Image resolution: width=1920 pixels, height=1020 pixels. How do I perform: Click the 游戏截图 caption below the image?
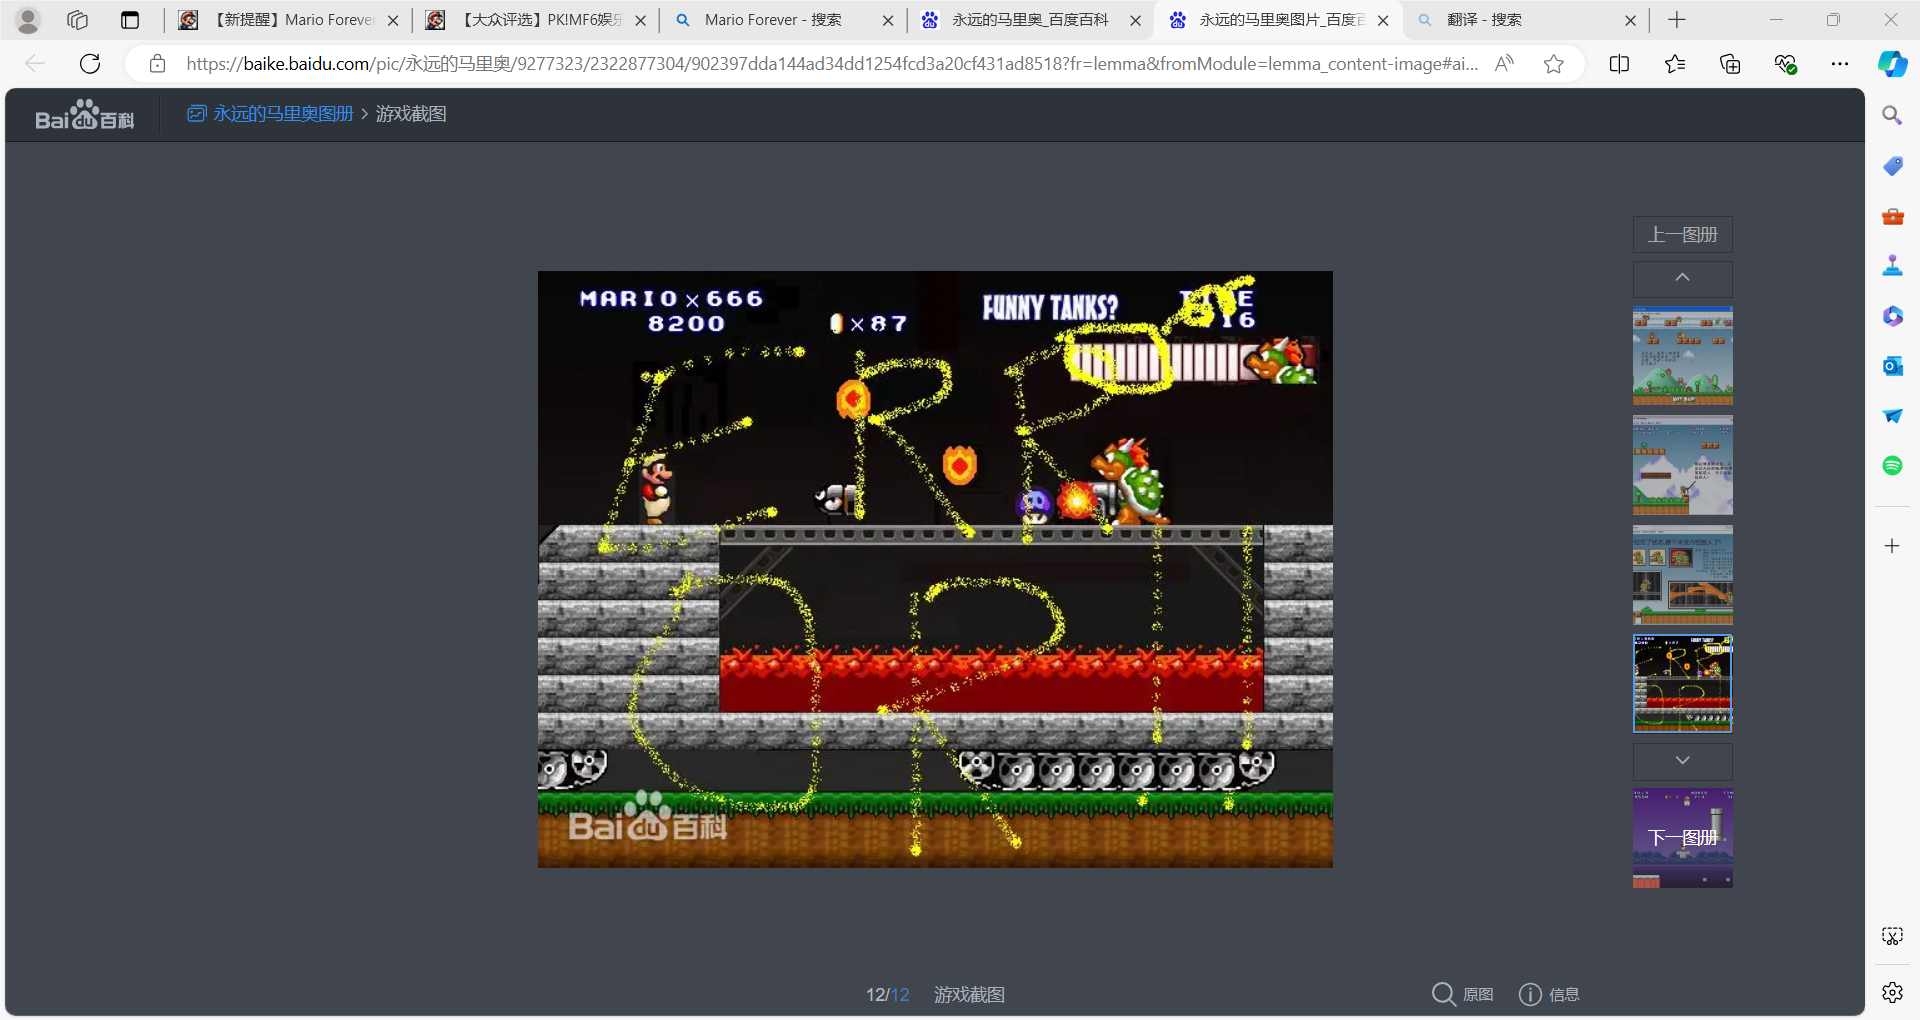click(969, 995)
